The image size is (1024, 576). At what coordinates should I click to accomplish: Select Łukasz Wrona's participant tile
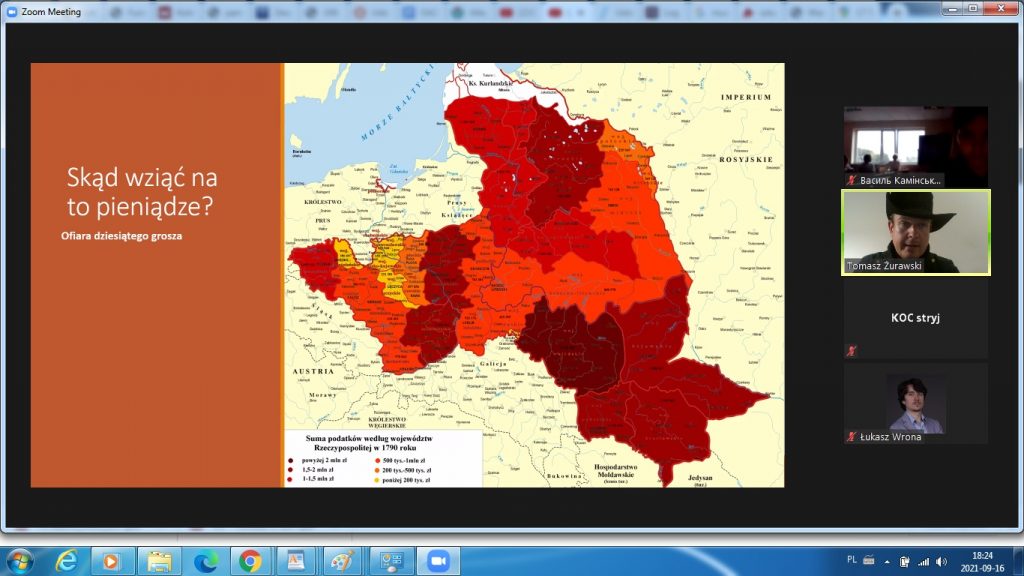(916, 404)
